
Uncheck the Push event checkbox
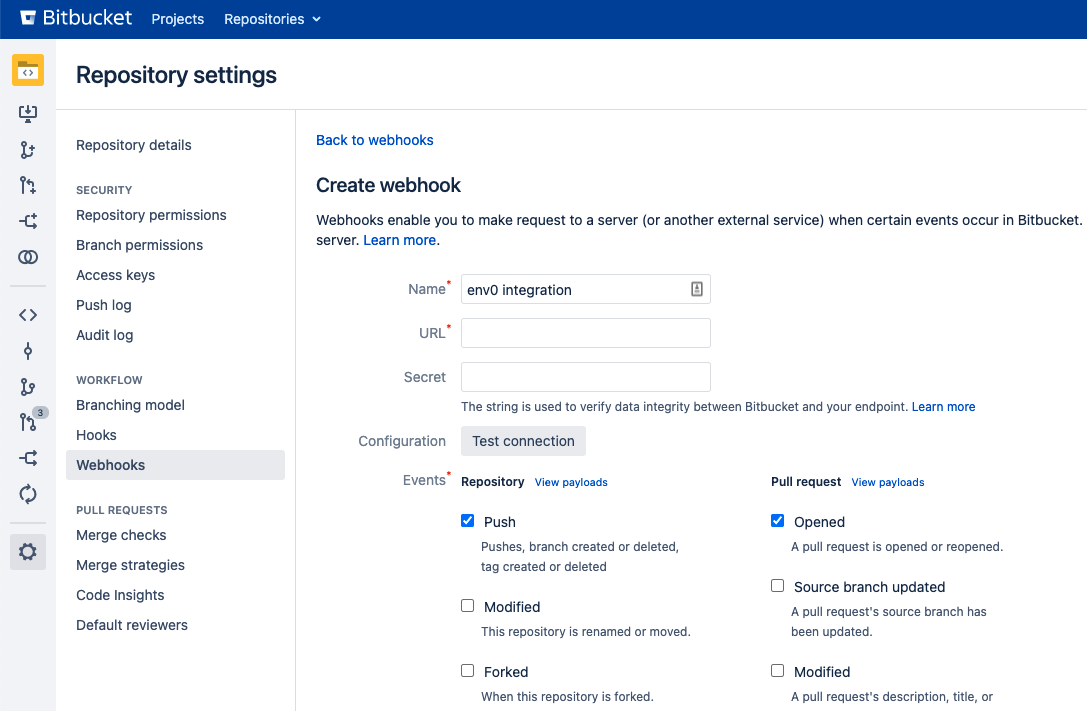(x=468, y=520)
